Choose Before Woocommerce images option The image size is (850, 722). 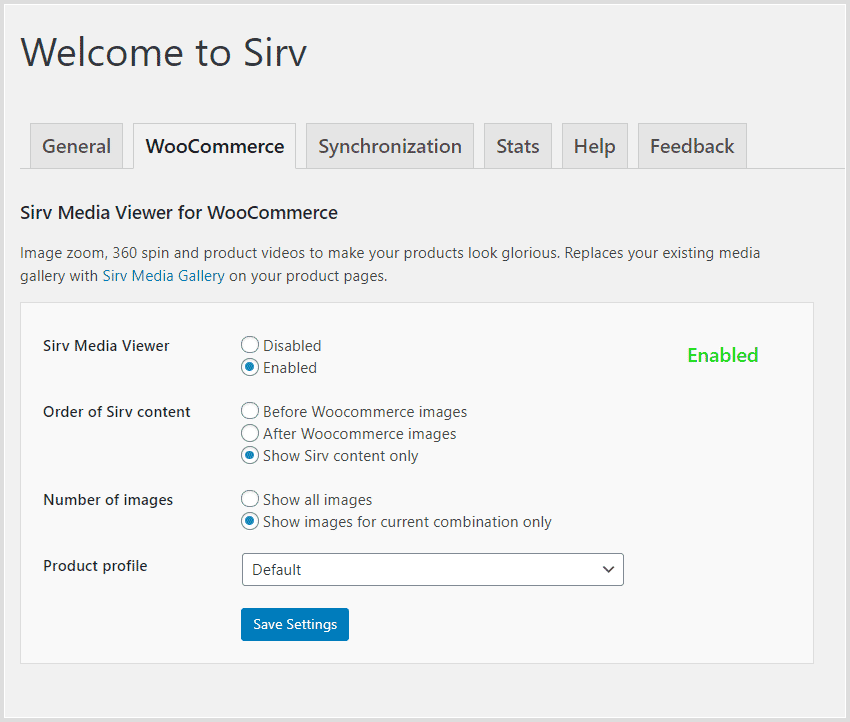click(249, 411)
